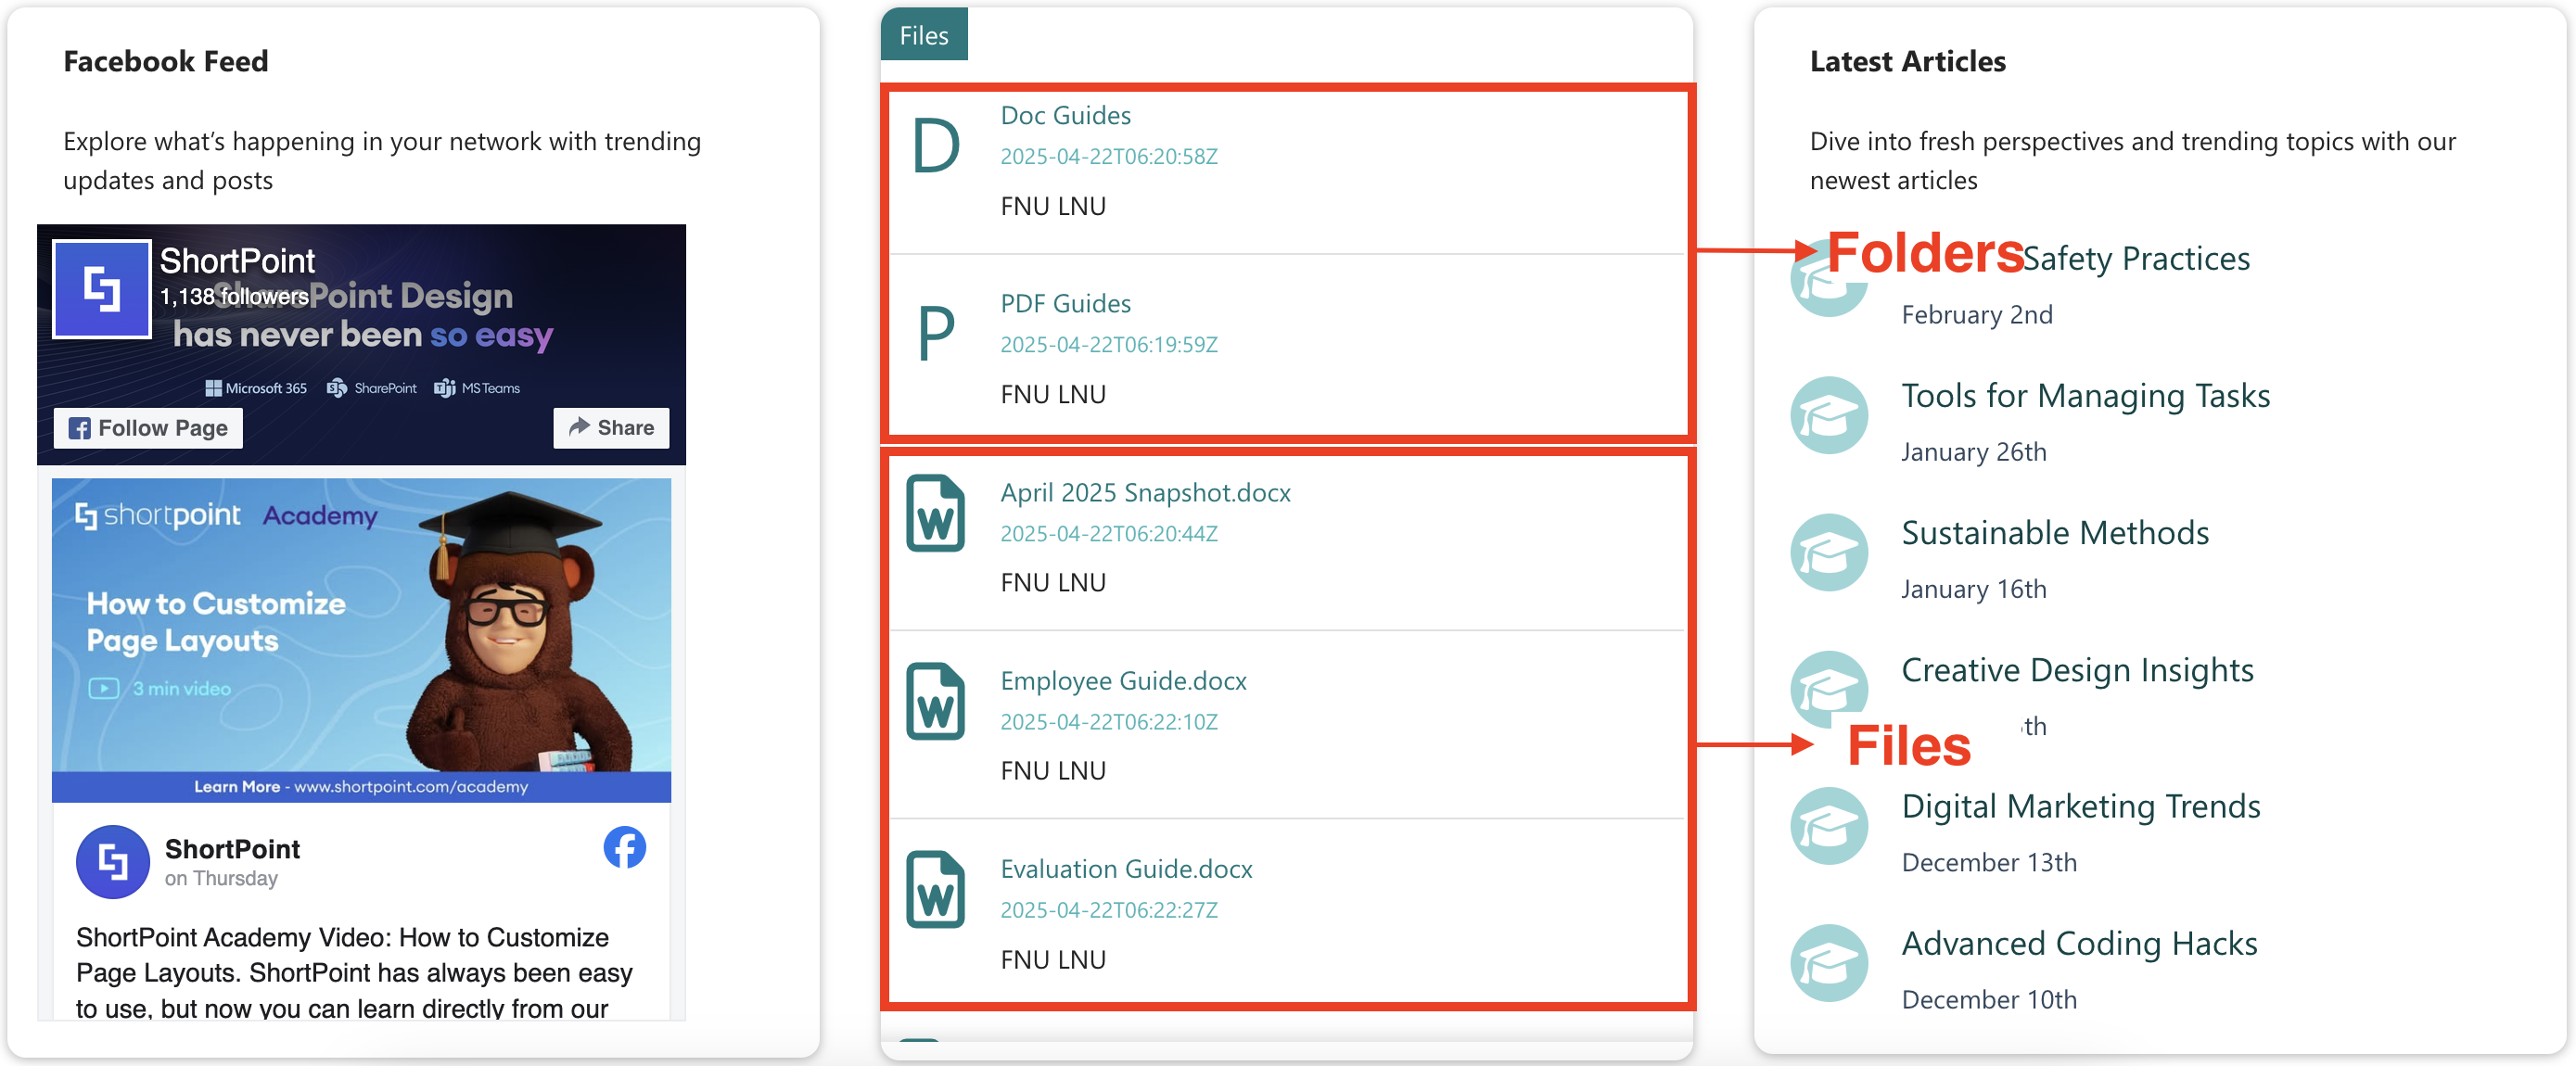The height and width of the screenshot is (1066, 2576).
Task: Click the Doc Guides folder letter icon
Action: (x=936, y=147)
